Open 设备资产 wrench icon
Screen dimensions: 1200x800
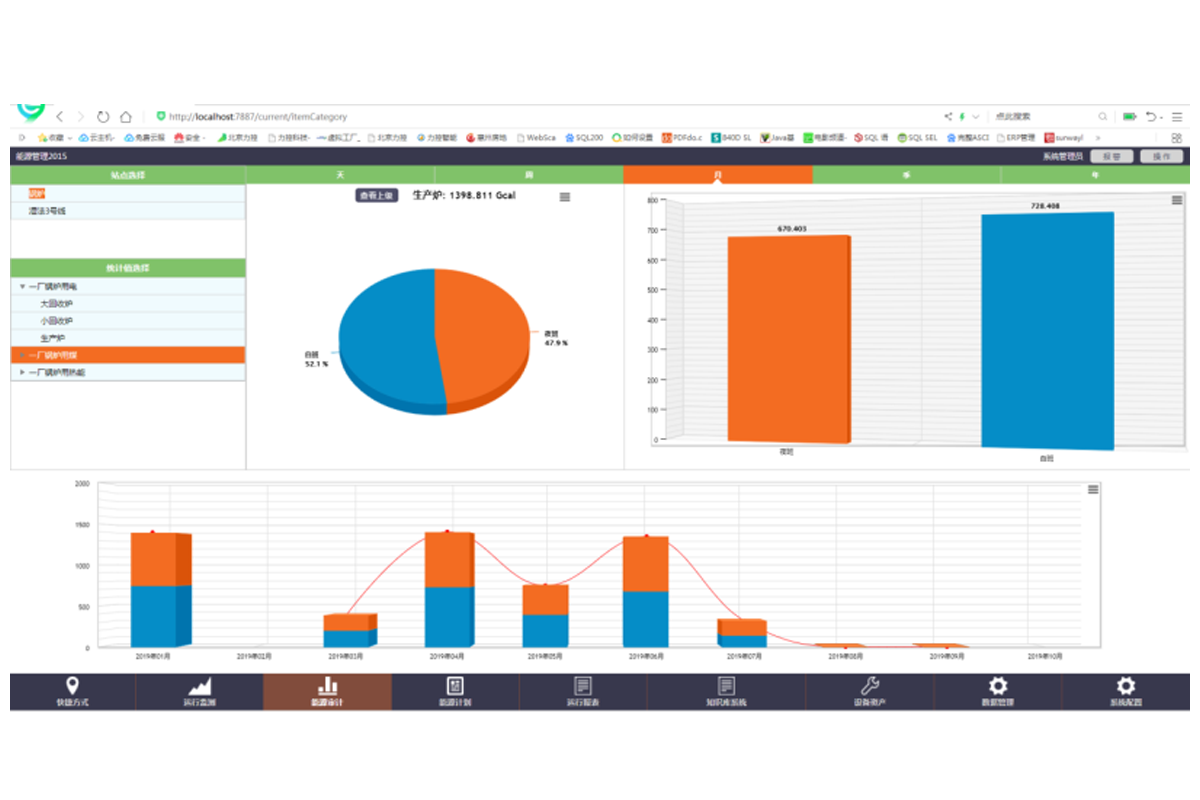tap(869, 686)
